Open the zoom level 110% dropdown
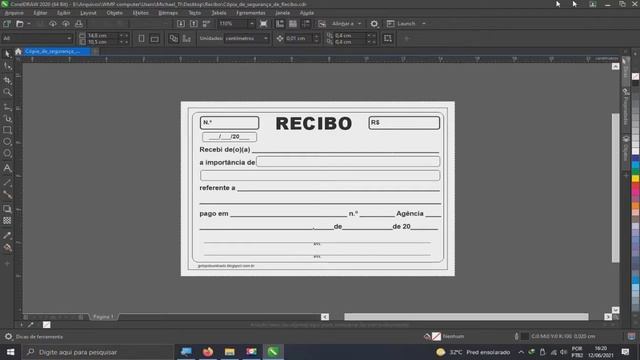This screenshot has height=360, width=640. tap(251, 24)
